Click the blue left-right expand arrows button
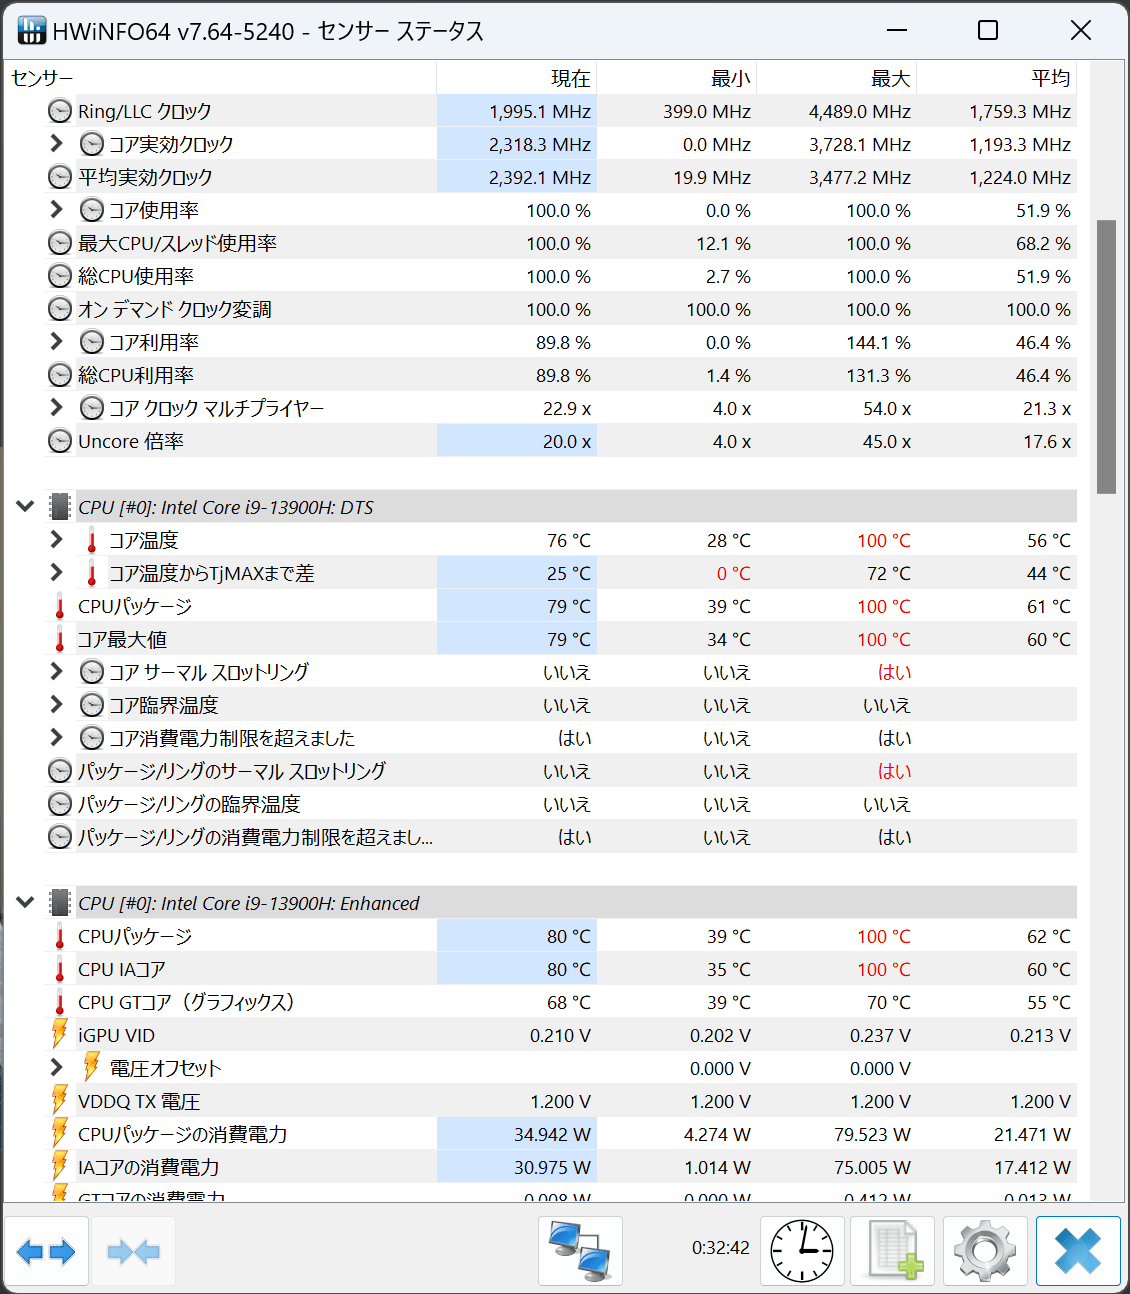The width and height of the screenshot is (1130, 1294). click(46, 1251)
